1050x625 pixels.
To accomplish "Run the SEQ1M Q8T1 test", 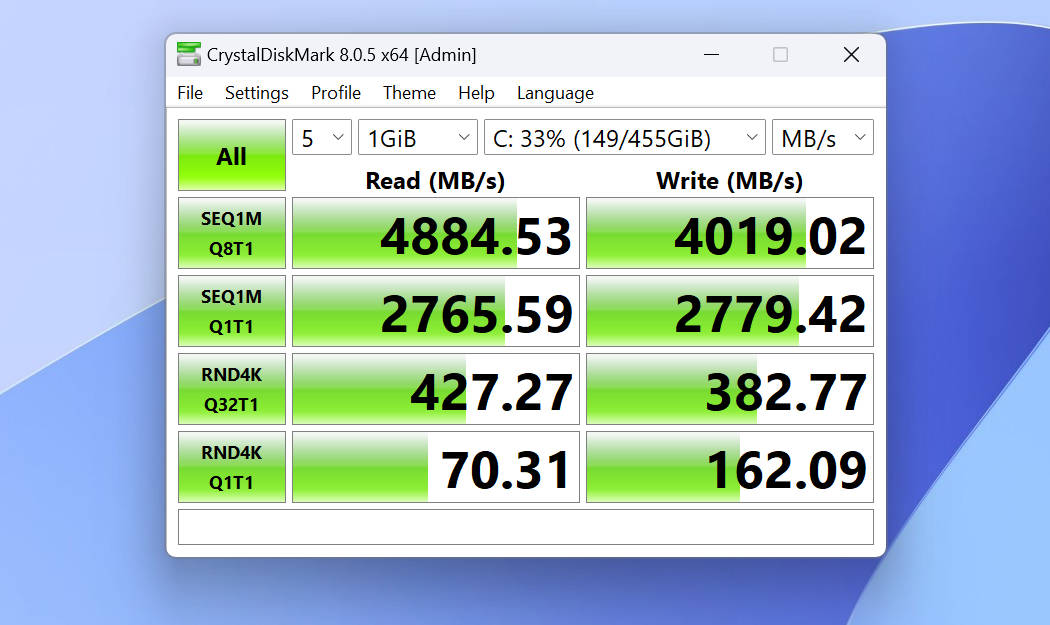I will click(x=232, y=233).
